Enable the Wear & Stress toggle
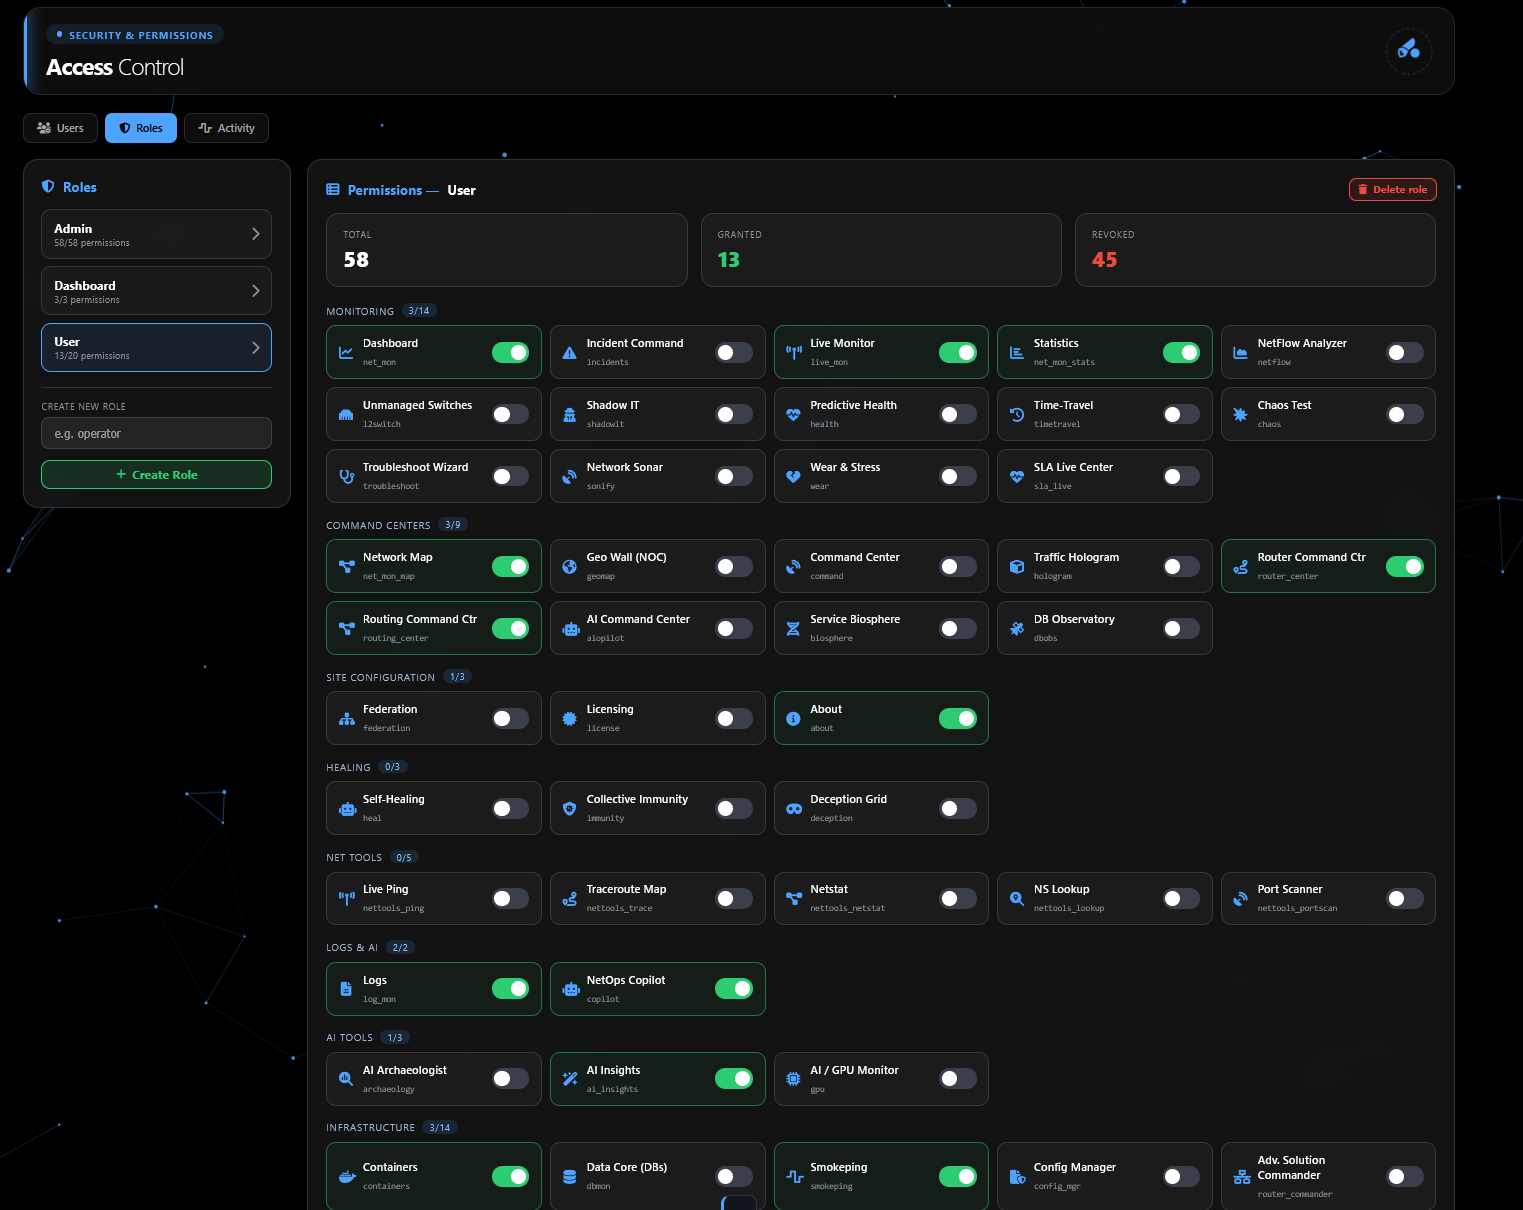 click(x=958, y=477)
